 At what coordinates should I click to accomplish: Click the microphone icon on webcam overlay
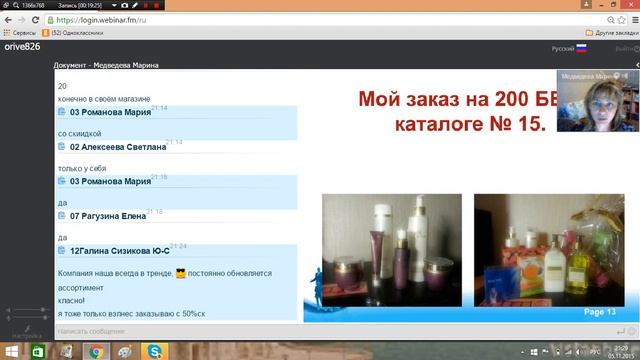[x=616, y=76]
